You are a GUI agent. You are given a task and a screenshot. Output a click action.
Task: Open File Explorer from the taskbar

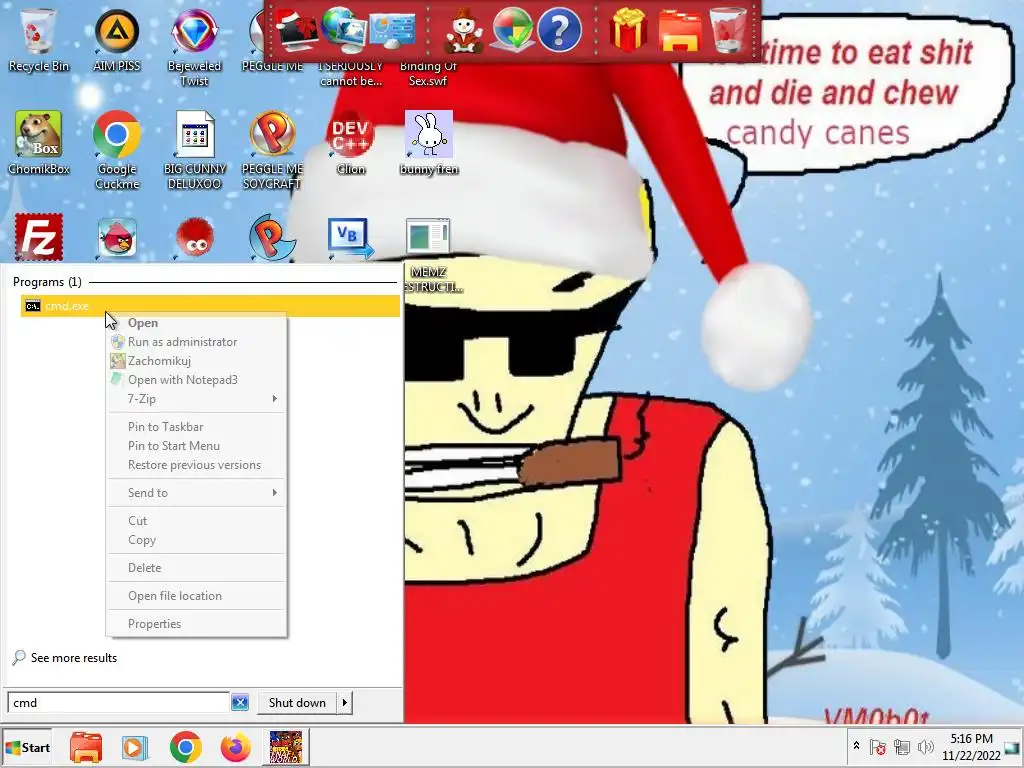click(86, 747)
